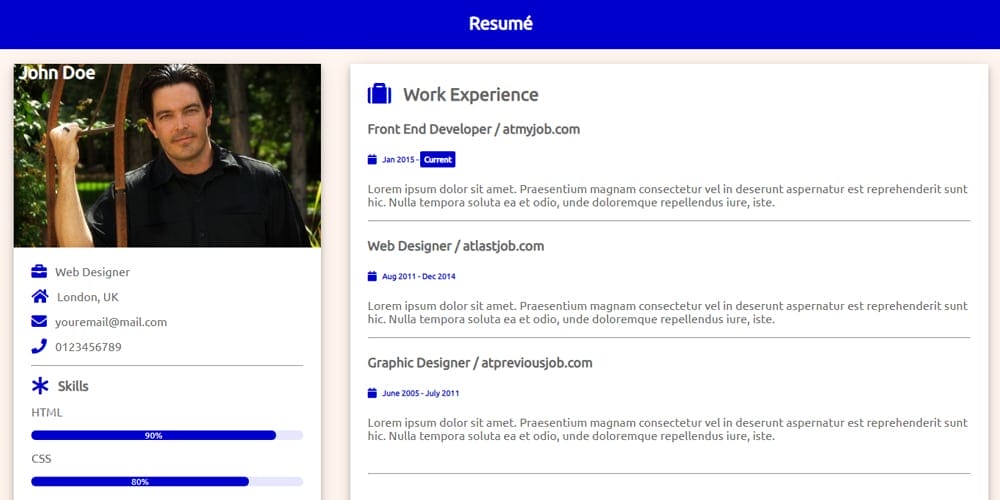Click the suitcase icon beside Work Experience
Image resolution: width=1000 pixels, height=500 pixels.
tap(380, 94)
